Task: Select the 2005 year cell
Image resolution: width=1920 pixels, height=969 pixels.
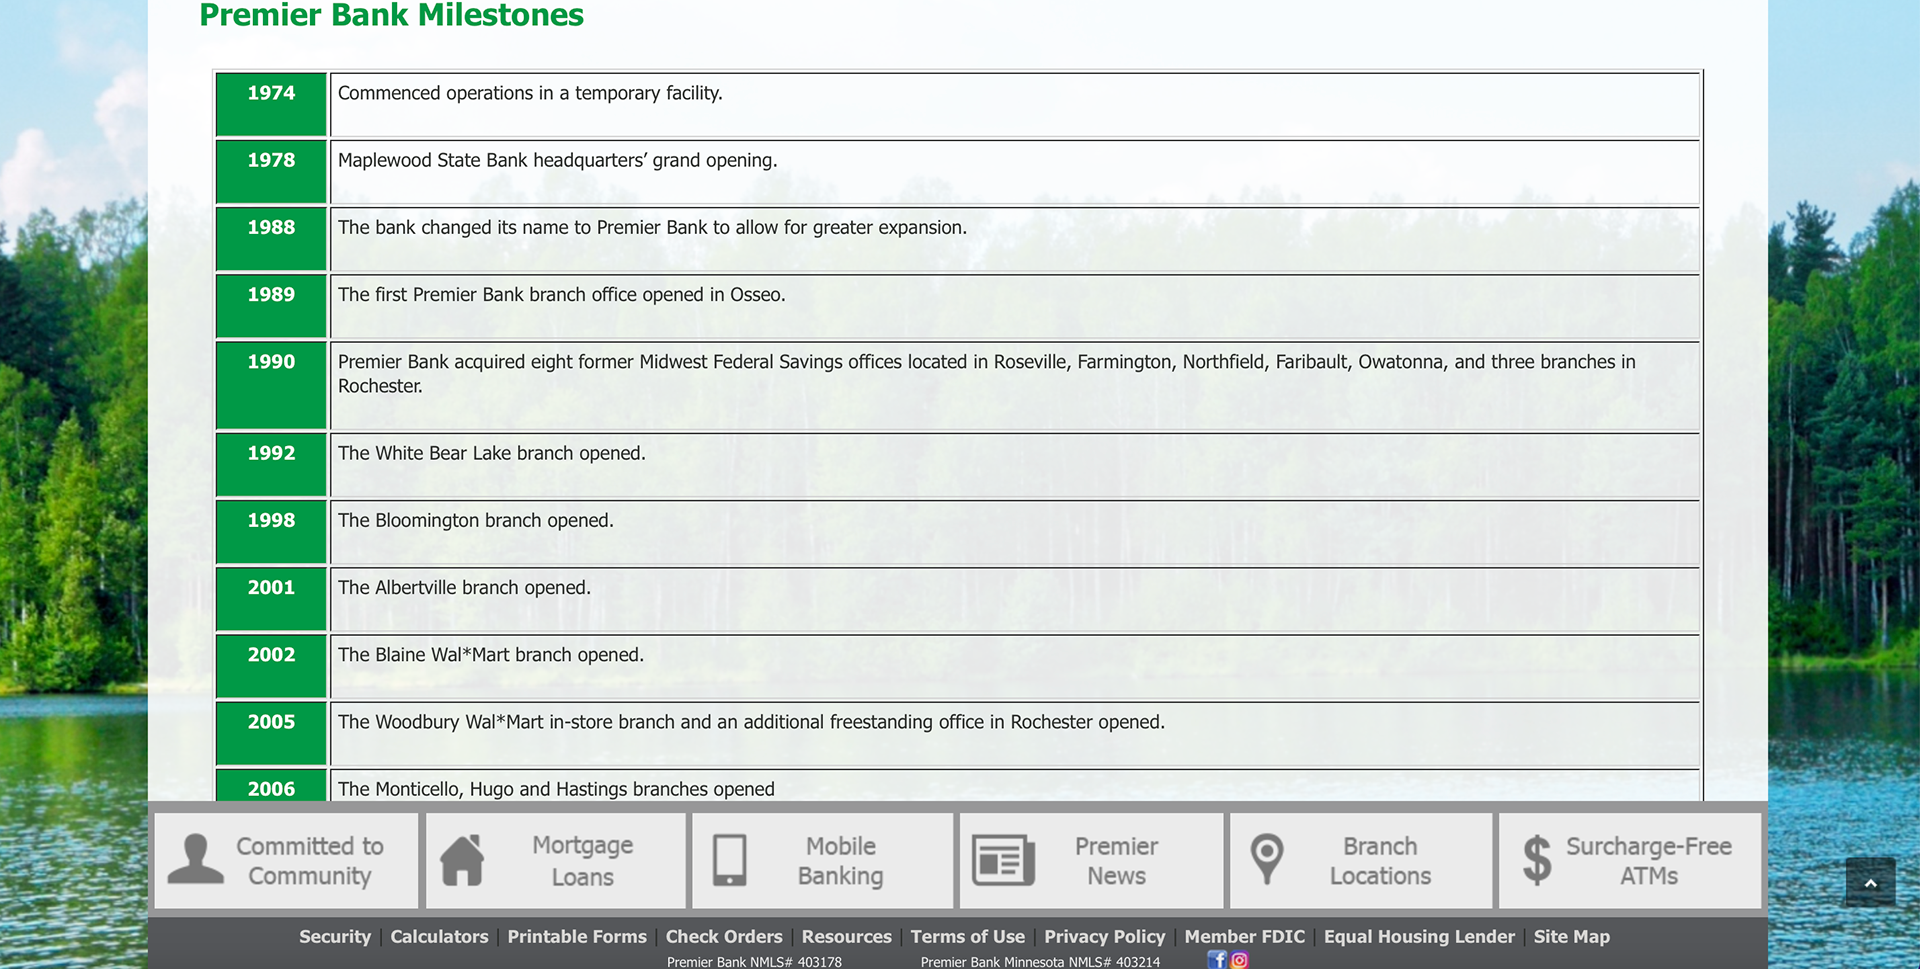Action: (271, 732)
